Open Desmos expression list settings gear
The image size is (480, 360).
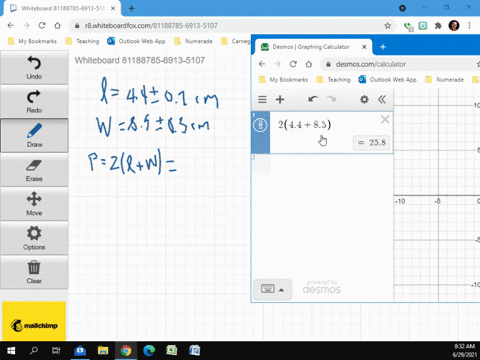[364, 99]
